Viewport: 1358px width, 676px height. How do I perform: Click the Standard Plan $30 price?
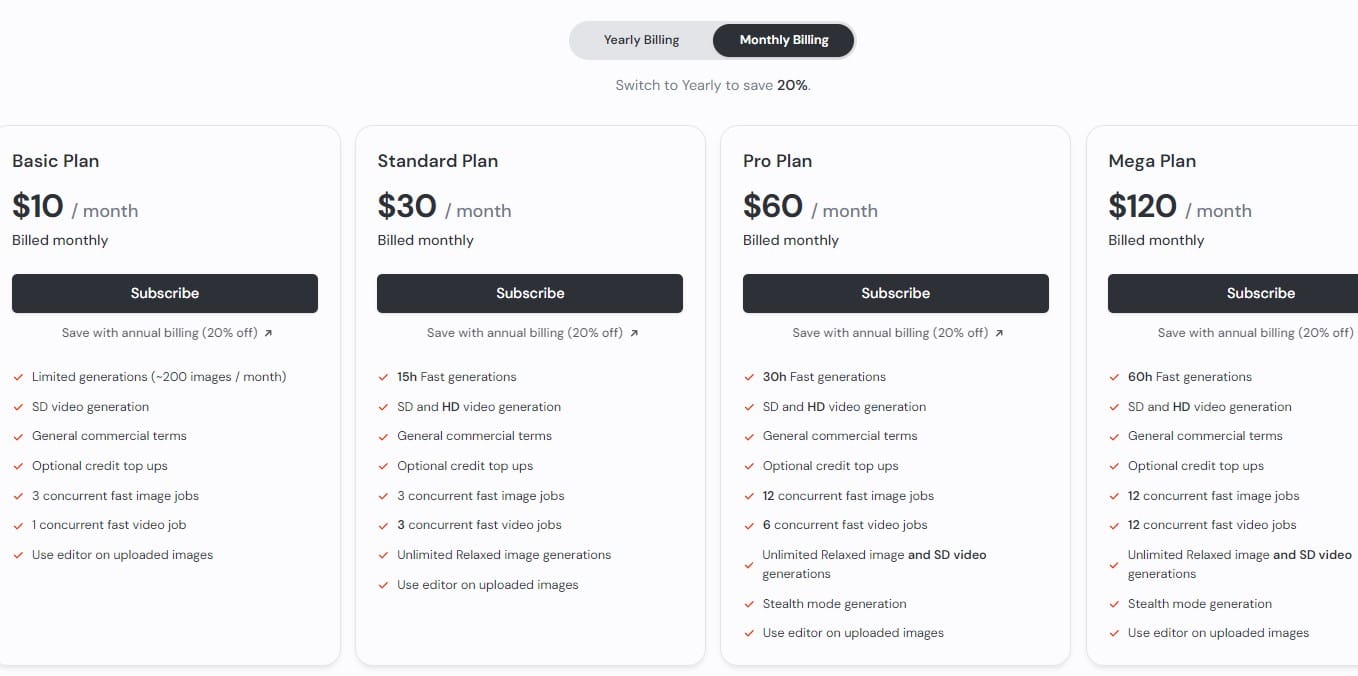(x=407, y=206)
